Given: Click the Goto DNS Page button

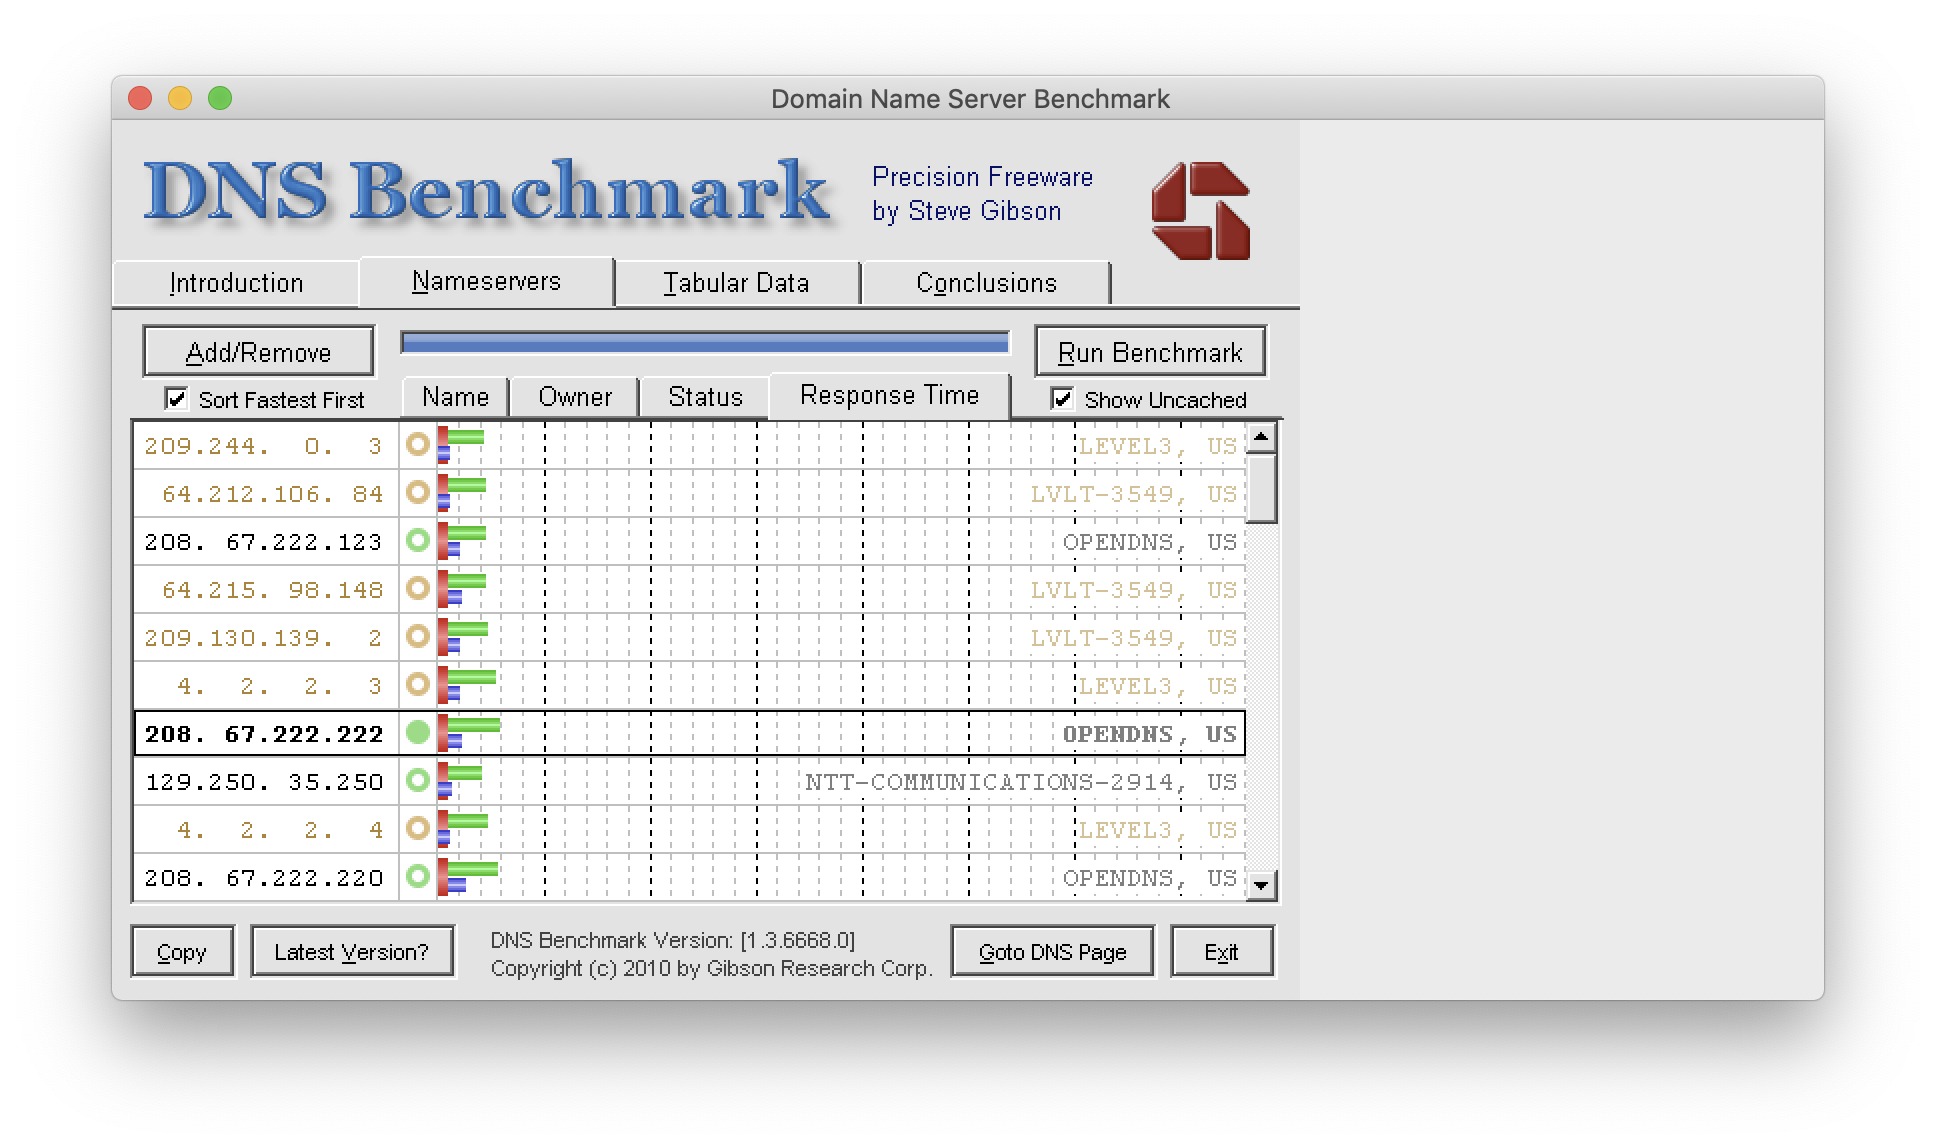Looking at the screenshot, I should click(1052, 952).
